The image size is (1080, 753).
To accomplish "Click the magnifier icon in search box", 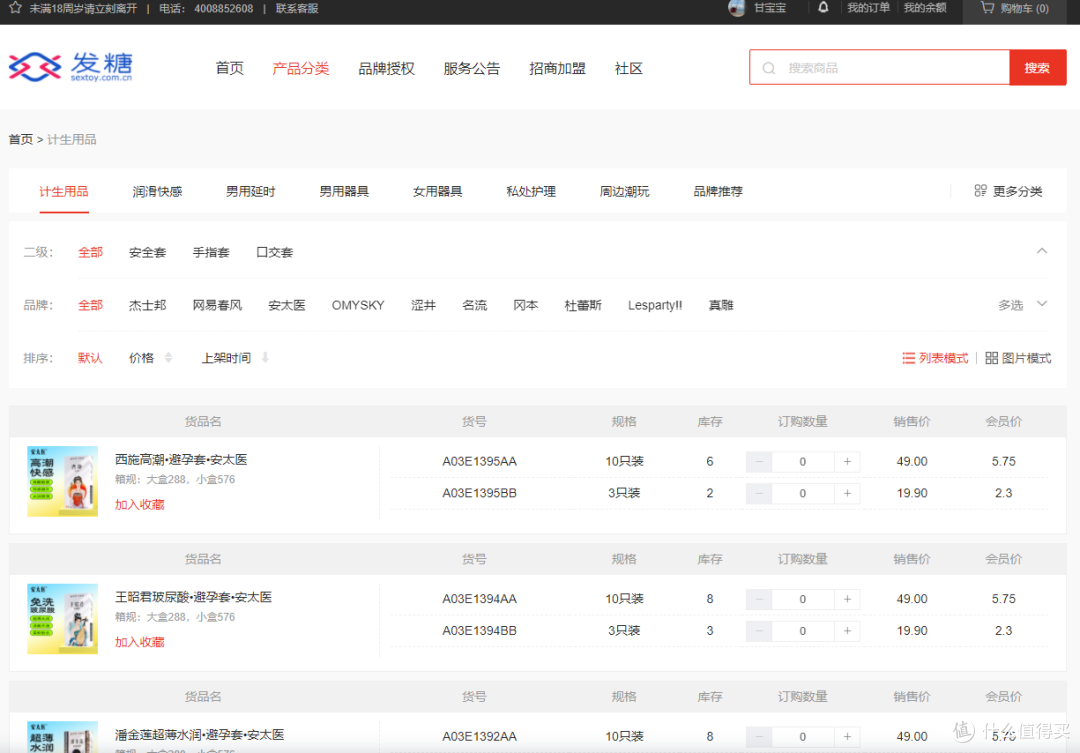I will [x=769, y=68].
